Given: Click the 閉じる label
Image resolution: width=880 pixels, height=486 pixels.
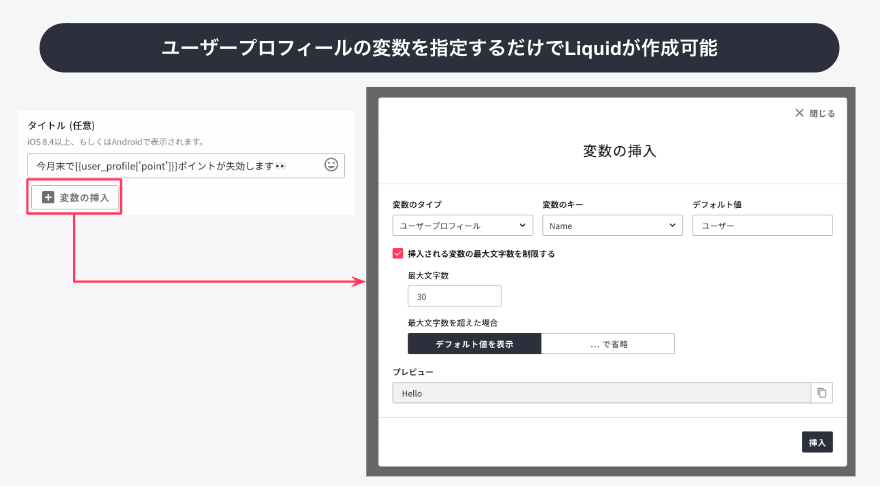Looking at the screenshot, I should coord(822,113).
